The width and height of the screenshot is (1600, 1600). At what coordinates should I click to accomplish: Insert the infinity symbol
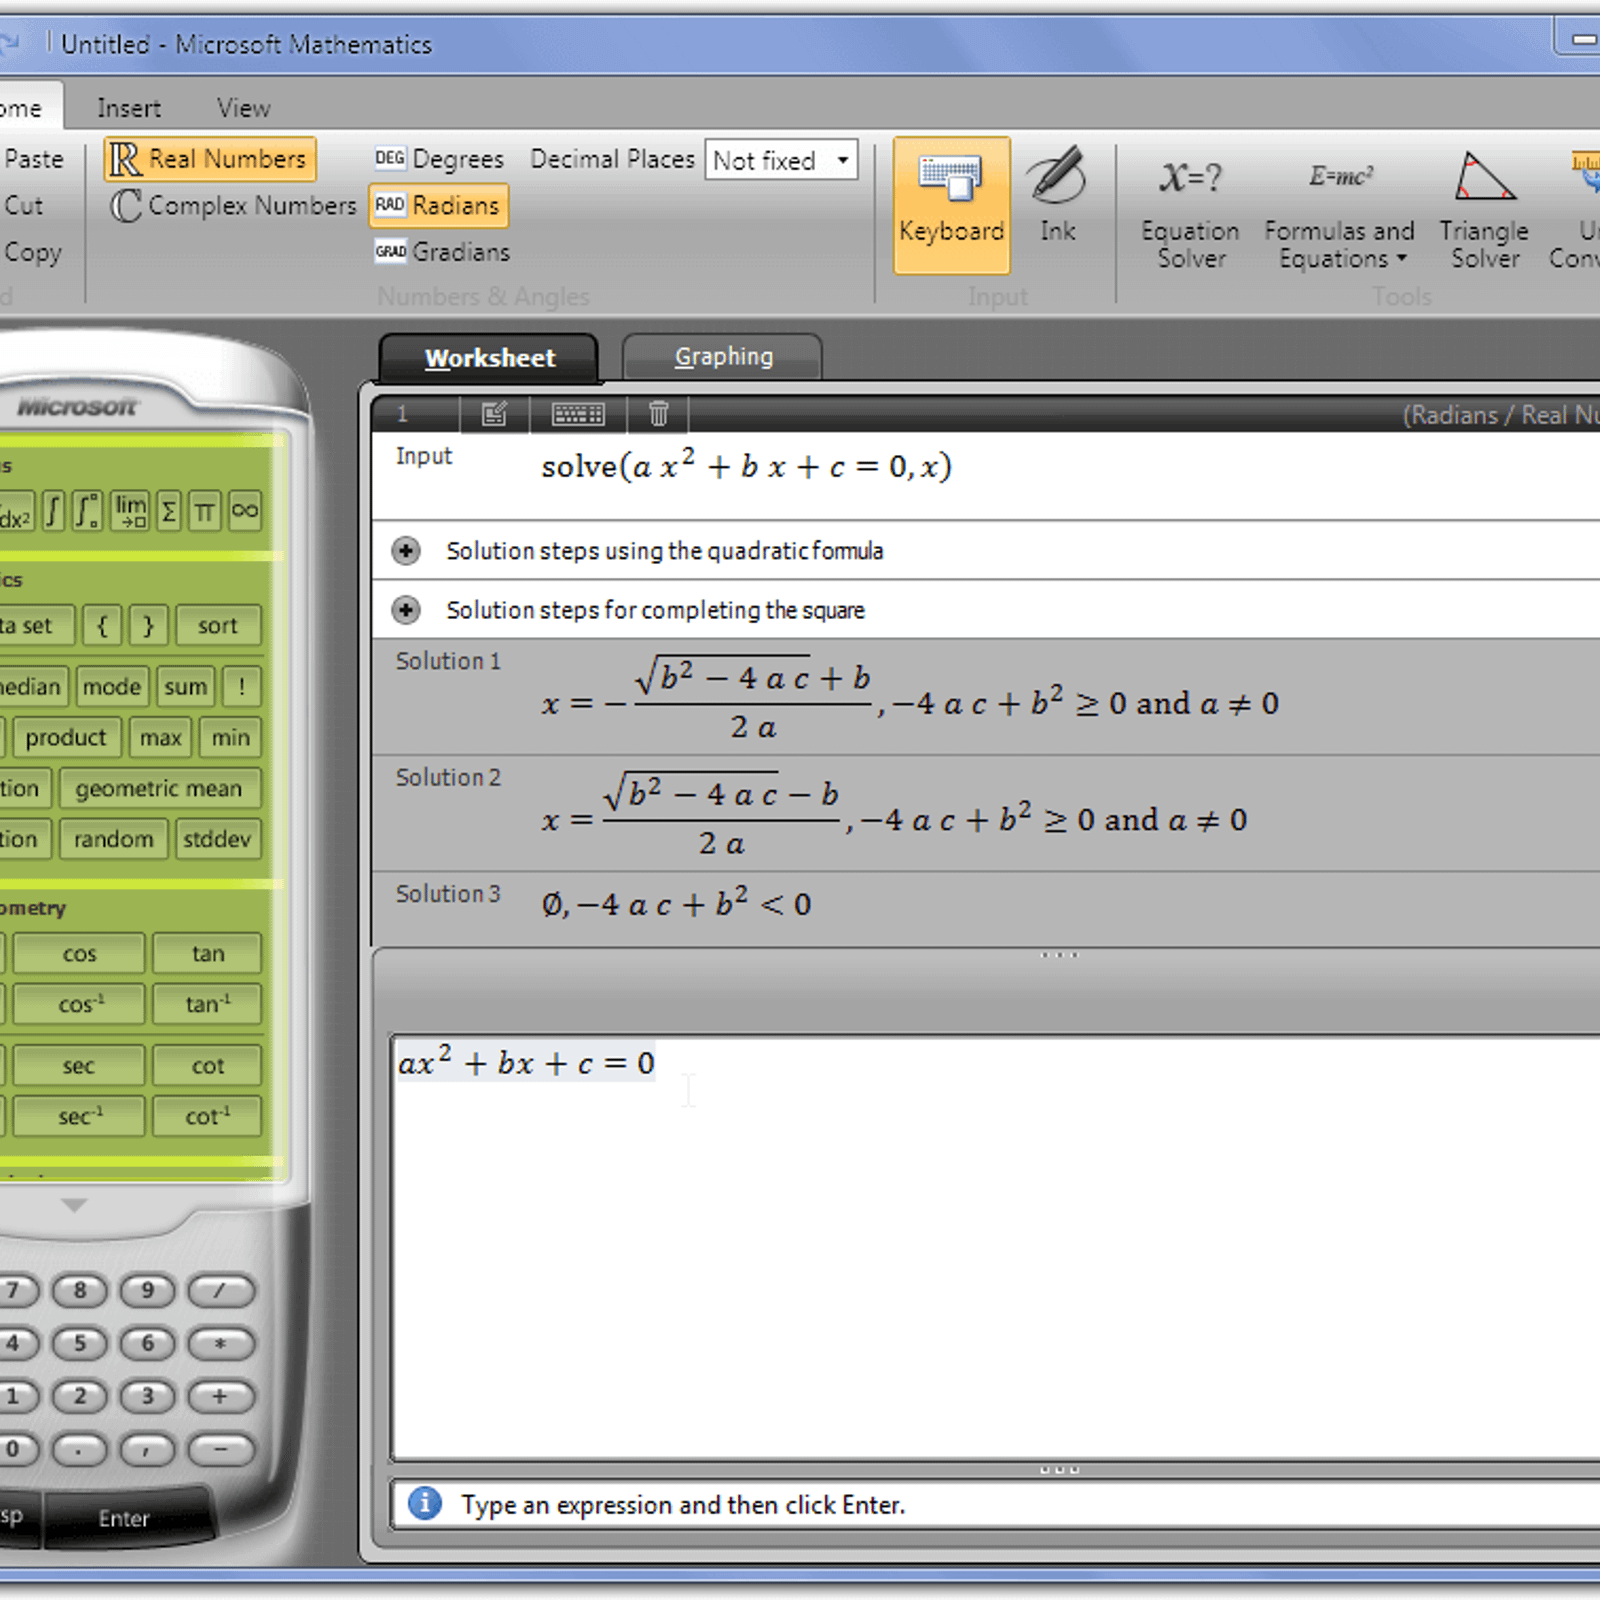(x=245, y=511)
